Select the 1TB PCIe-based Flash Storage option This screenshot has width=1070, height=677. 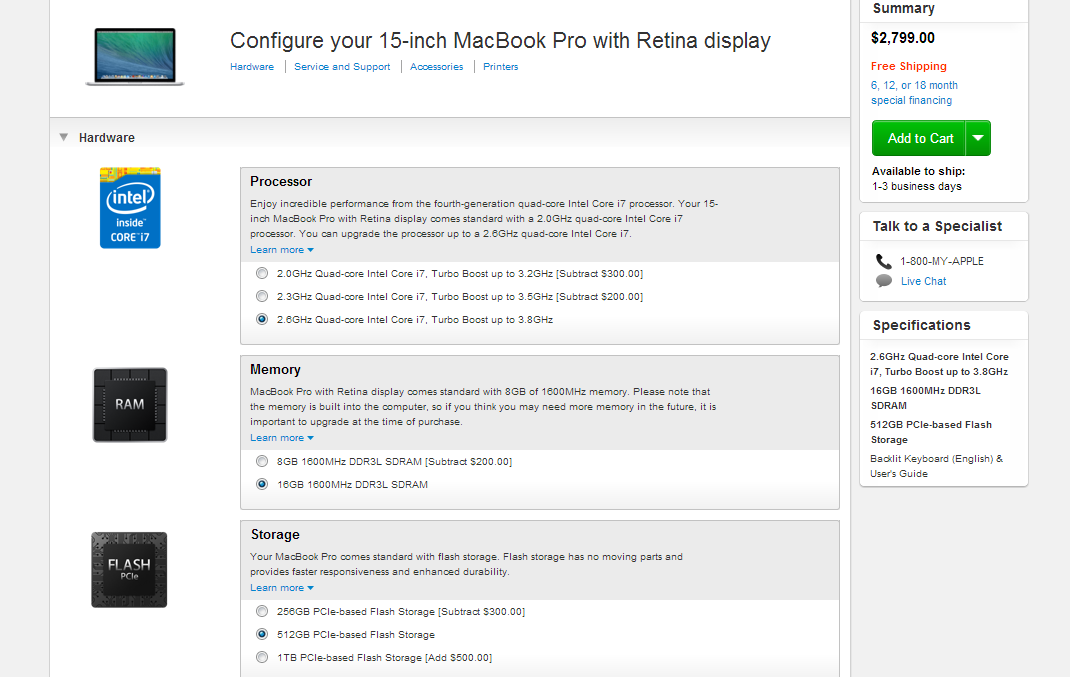click(x=262, y=657)
